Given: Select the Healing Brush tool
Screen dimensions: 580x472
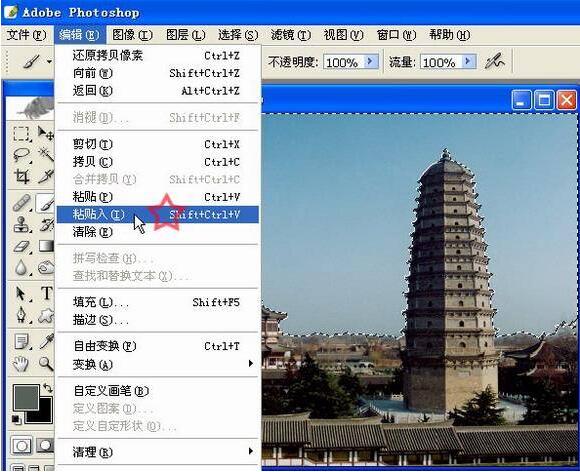Looking at the screenshot, I should click(x=21, y=203).
